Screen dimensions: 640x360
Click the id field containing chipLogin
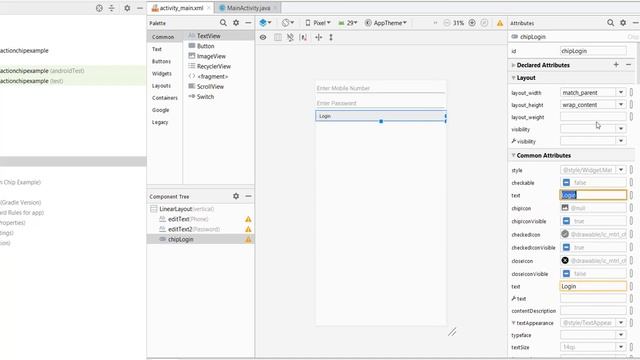[x=593, y=51]
